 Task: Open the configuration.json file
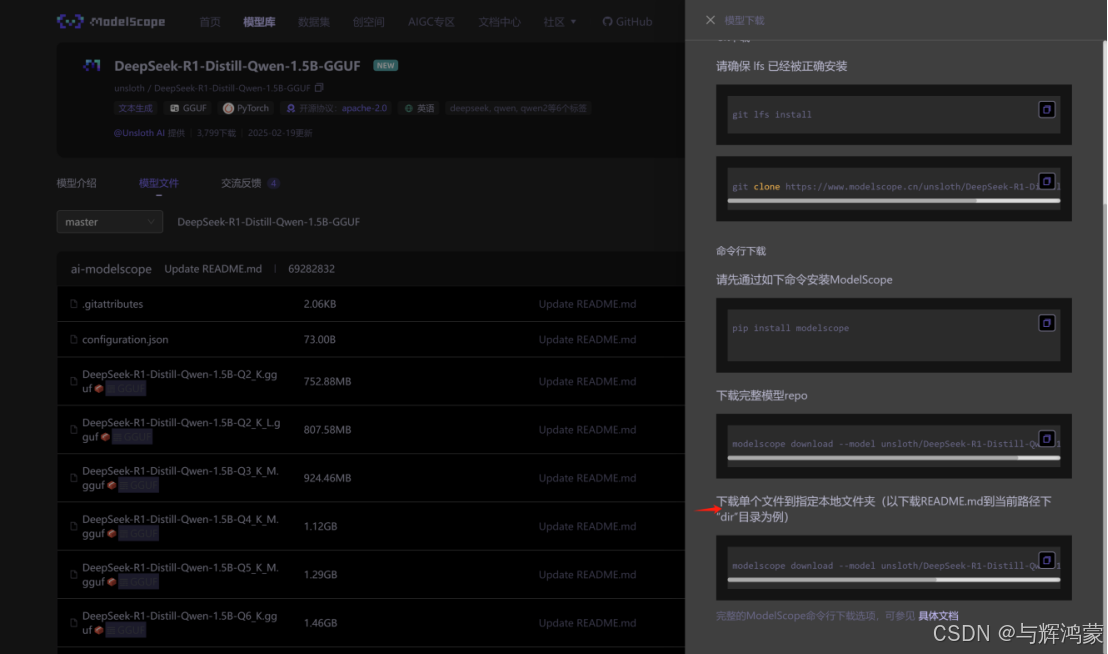pyautogui.click(x=125, y=340)
